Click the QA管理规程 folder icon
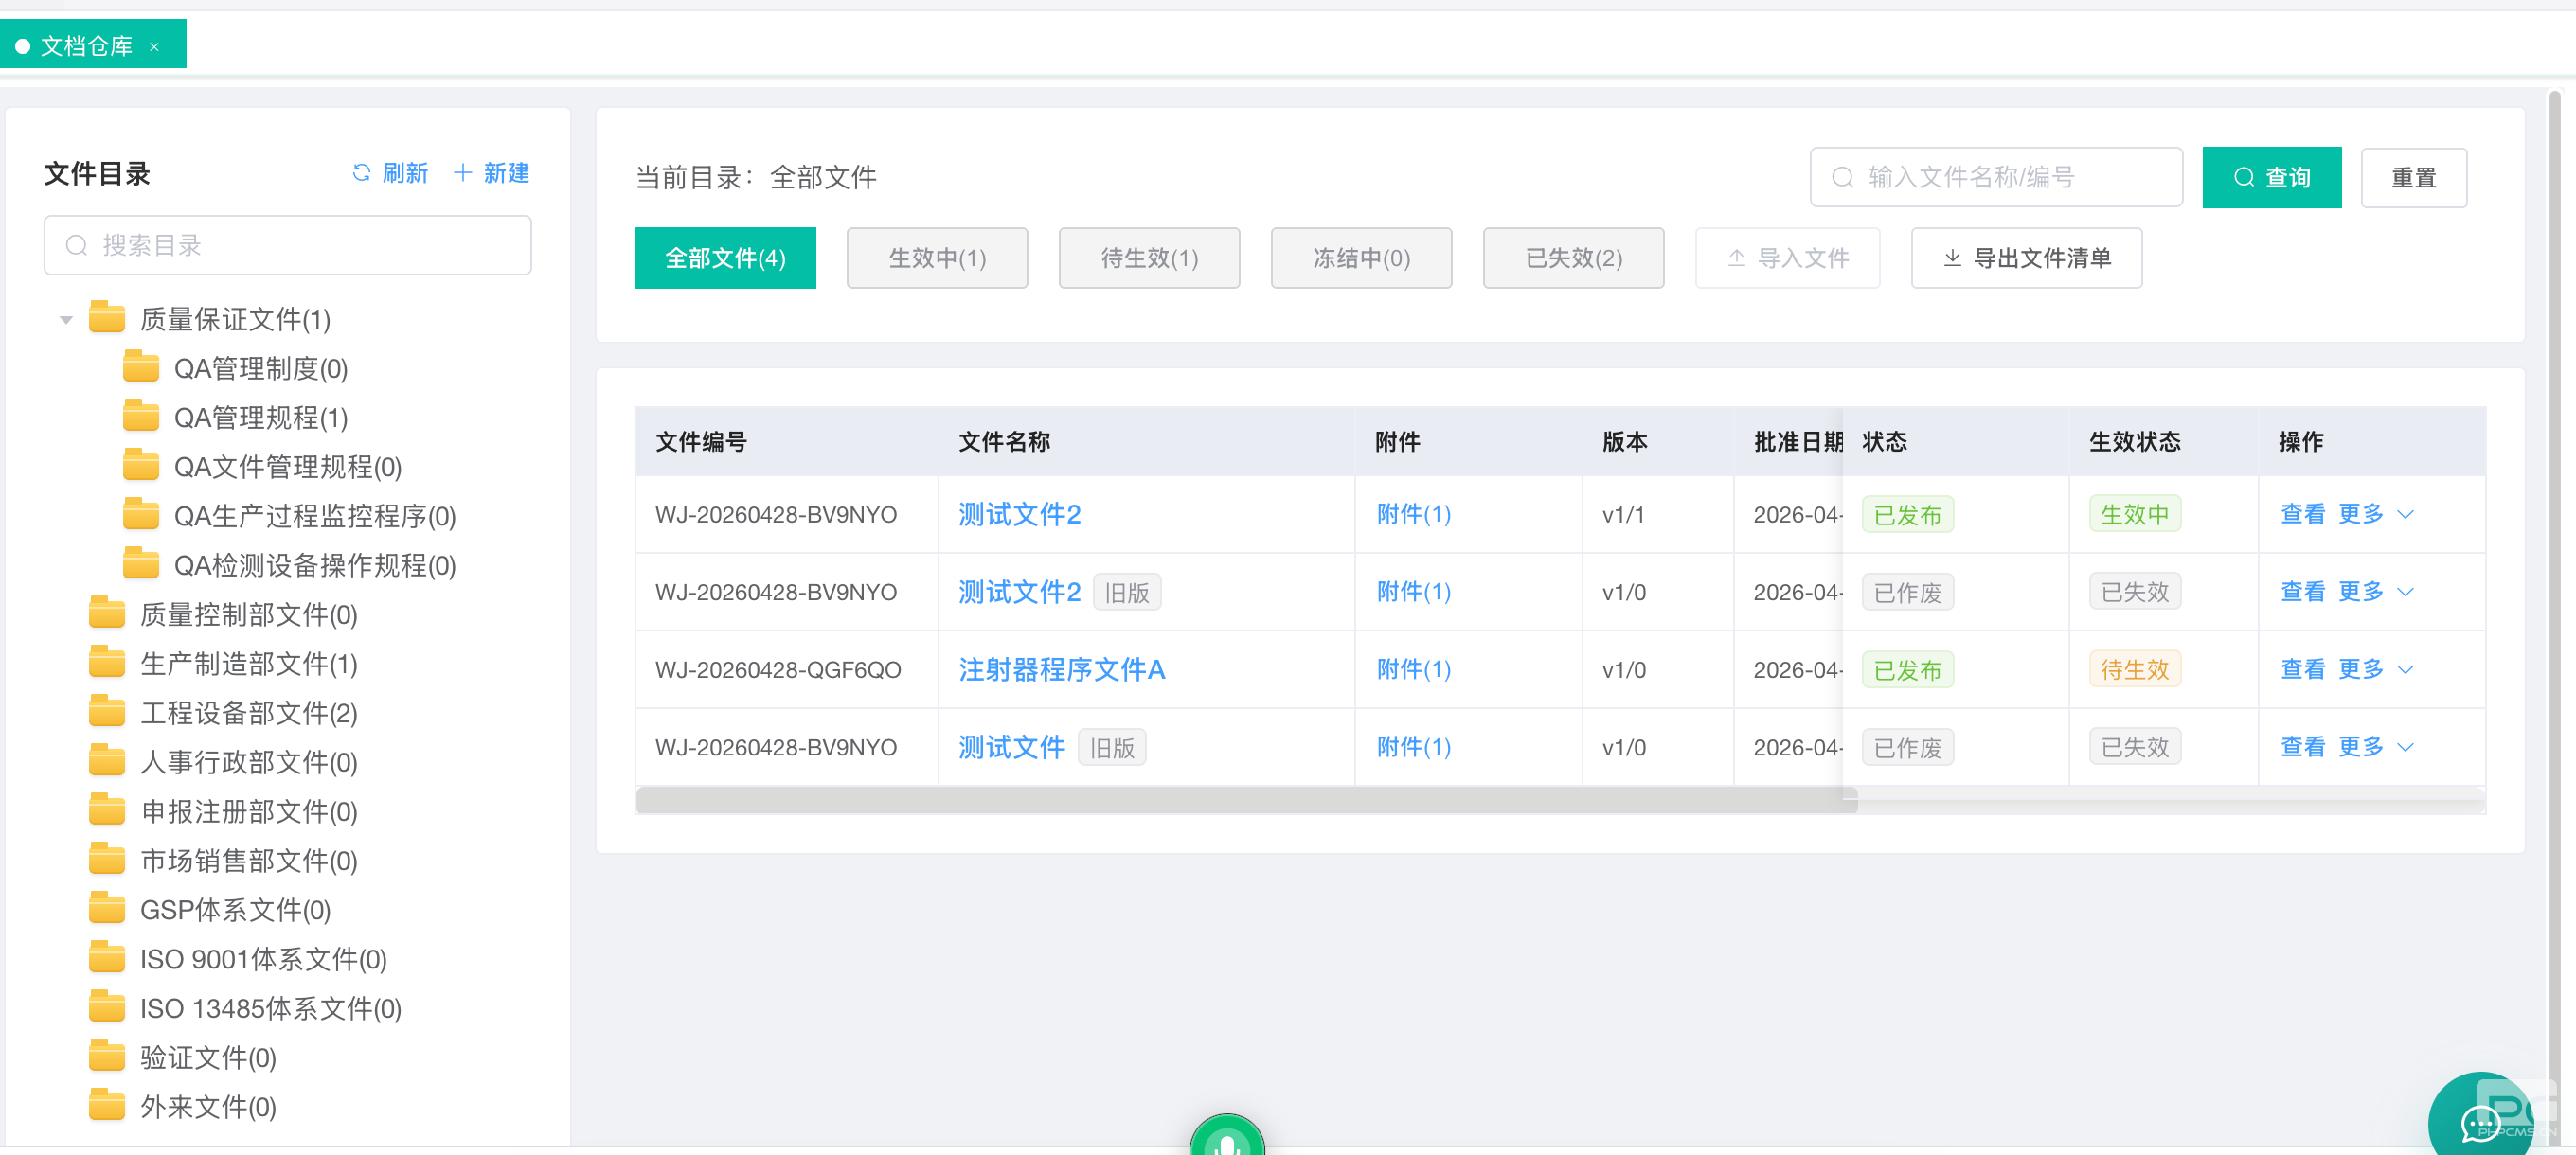Viewport: 2576px width, 1155px height. tap(141, 416)
